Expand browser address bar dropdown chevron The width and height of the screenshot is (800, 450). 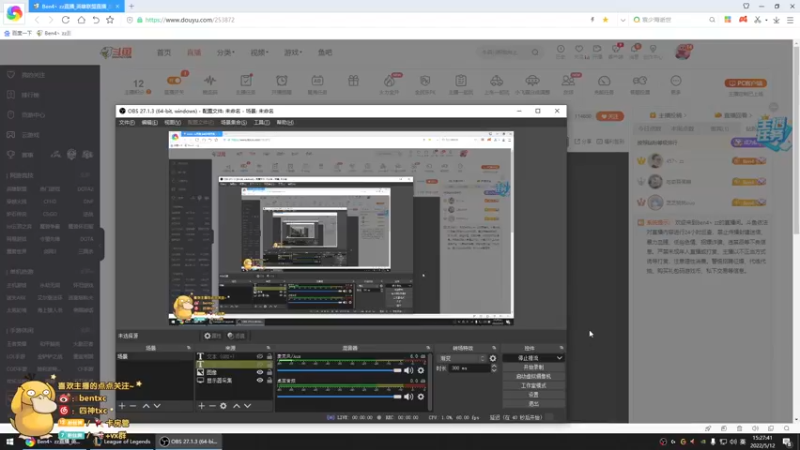click(x=622, y=20)
